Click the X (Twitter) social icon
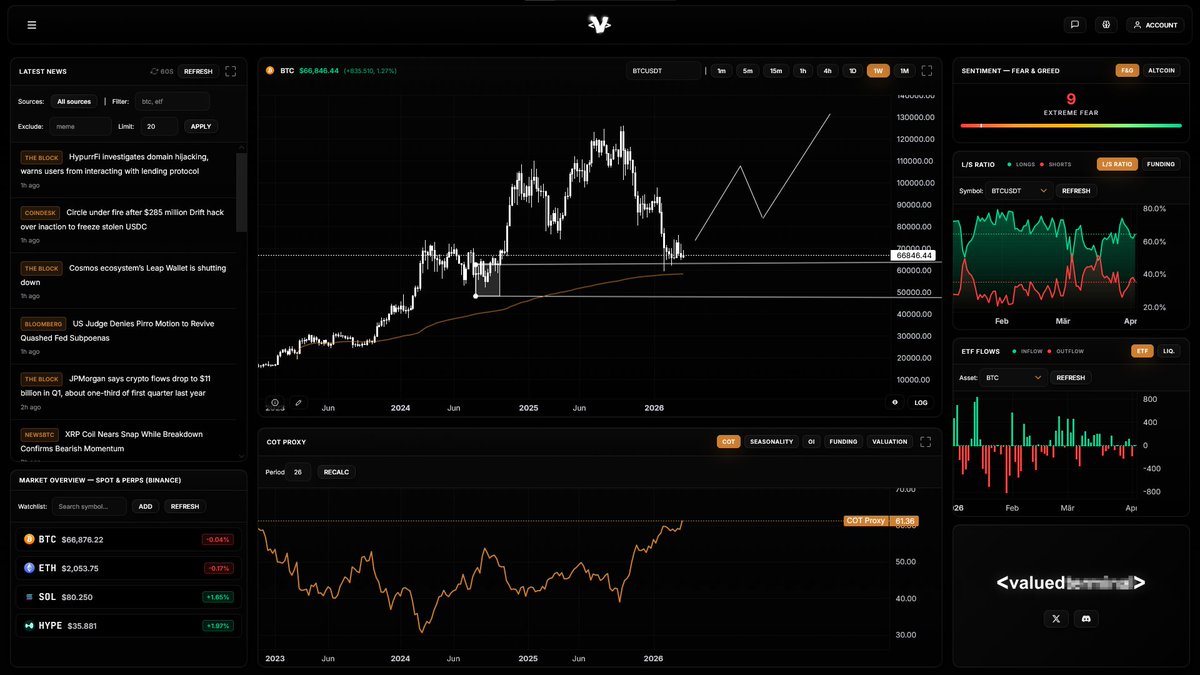The image size is (1200, 675). click(x=1057, y=619)
